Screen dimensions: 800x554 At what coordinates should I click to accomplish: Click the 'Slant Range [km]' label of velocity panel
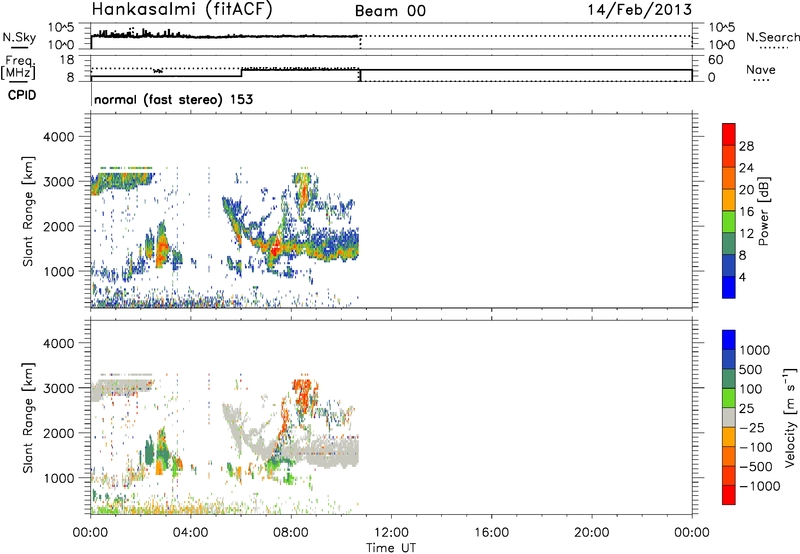click(x=28, y=417)
